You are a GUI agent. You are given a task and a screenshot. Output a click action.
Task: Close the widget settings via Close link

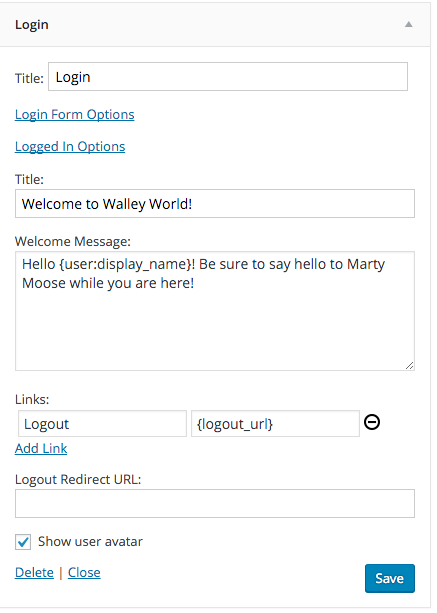[84, 573]
